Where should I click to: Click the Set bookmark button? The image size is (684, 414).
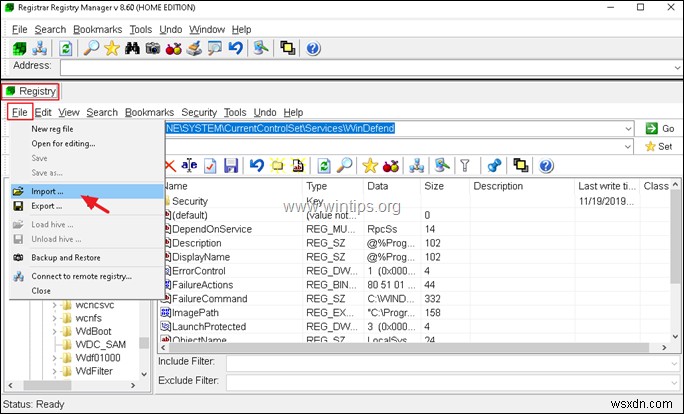(x=659, y=147)
